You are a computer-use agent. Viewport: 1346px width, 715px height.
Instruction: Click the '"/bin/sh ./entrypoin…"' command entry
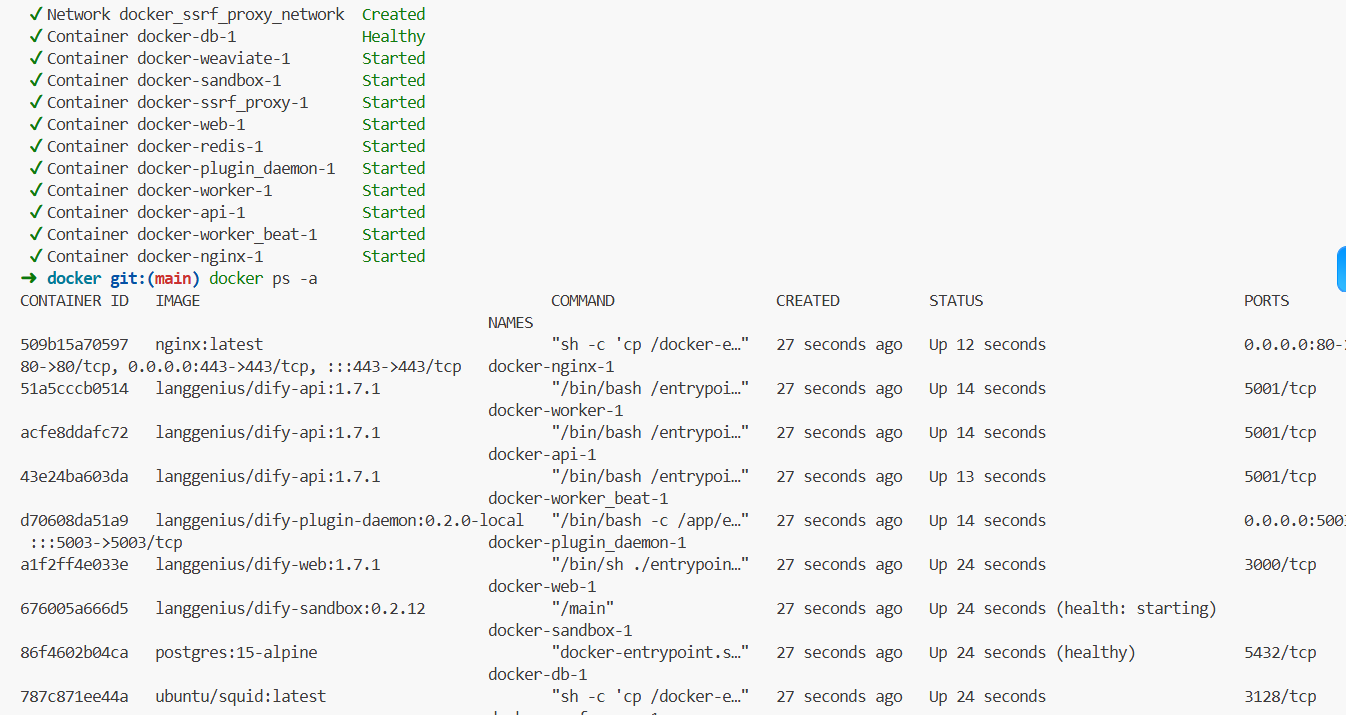click(x=650, y=565)
